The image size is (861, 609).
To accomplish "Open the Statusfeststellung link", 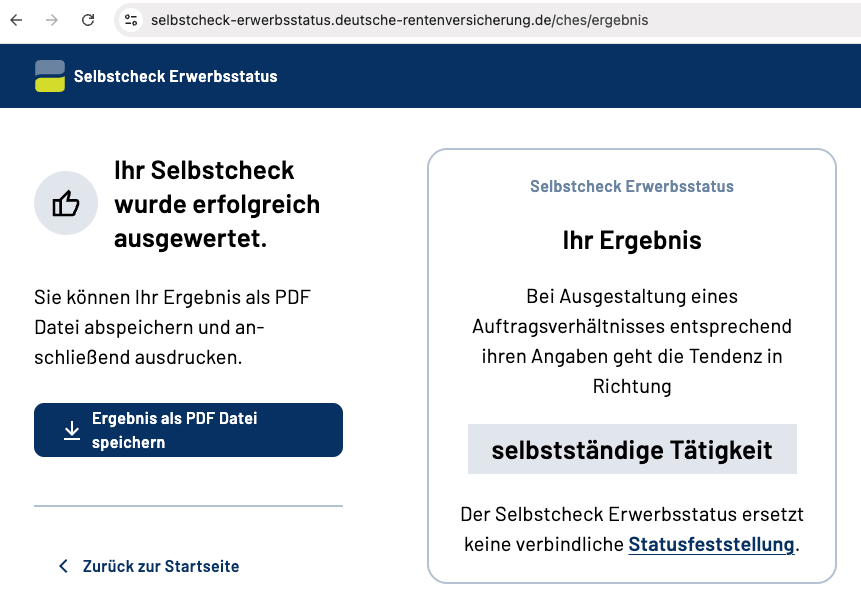I will pyautogui.click(x=710, y=544).
